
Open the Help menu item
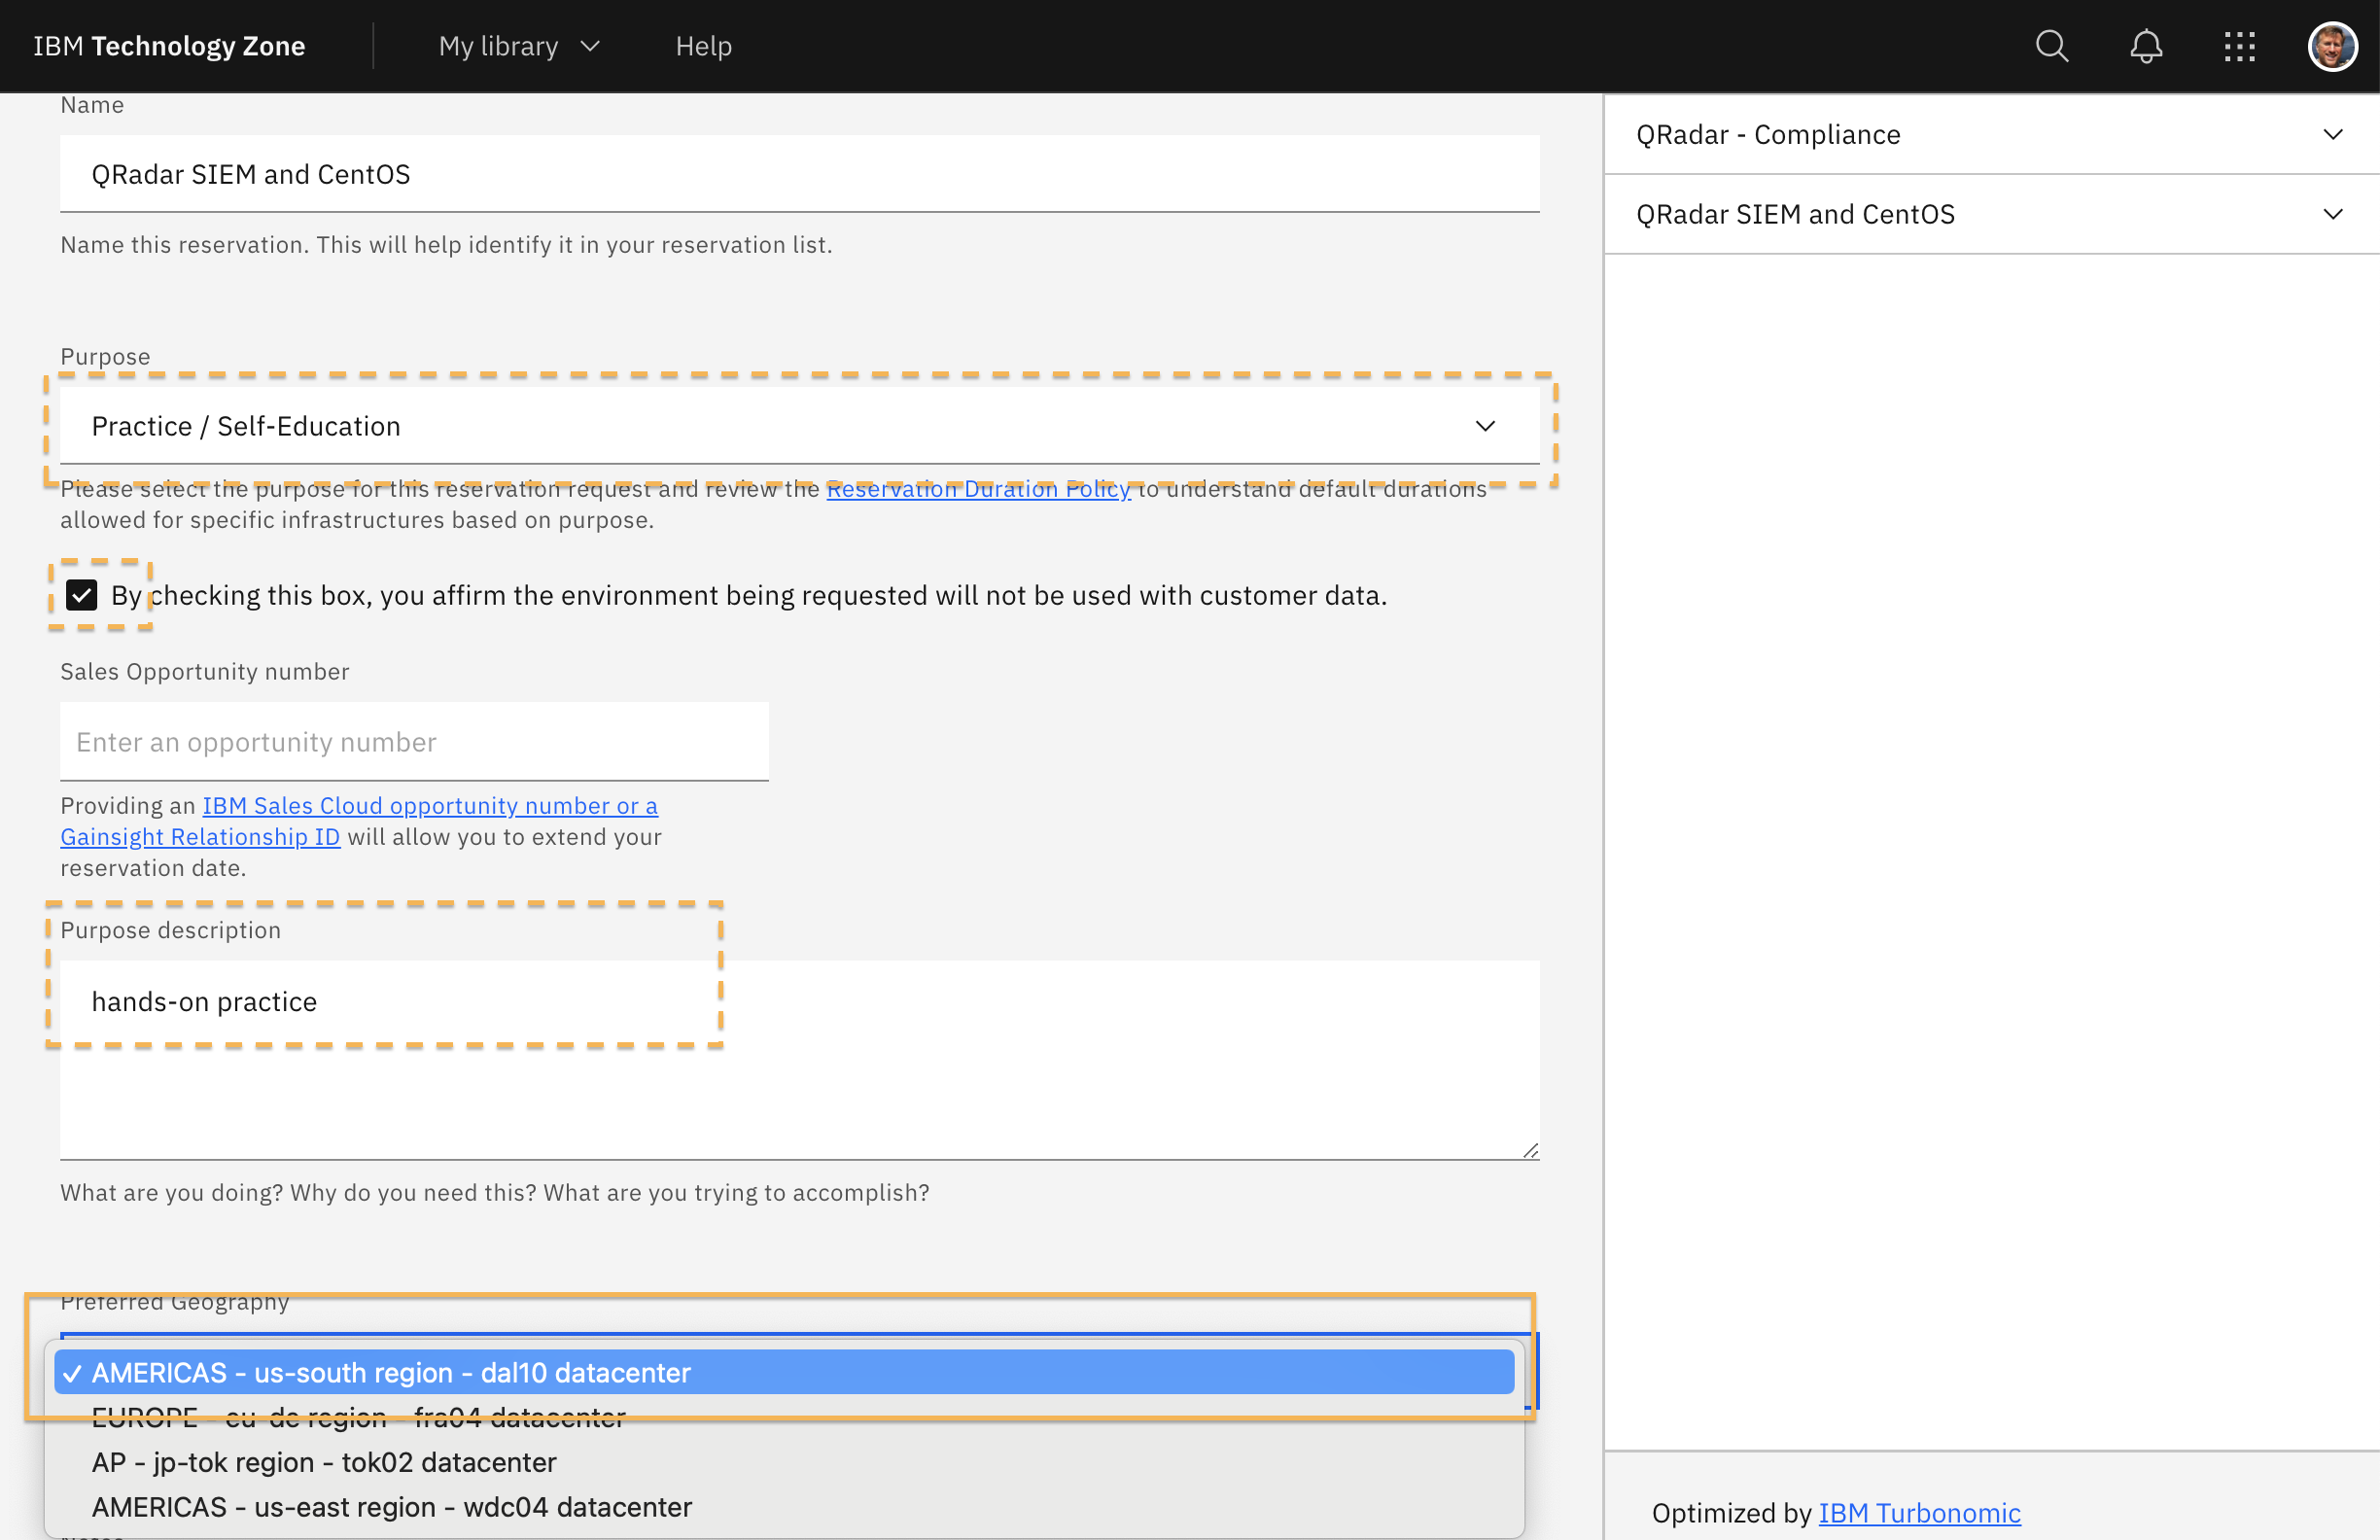[x=703, y=46]
